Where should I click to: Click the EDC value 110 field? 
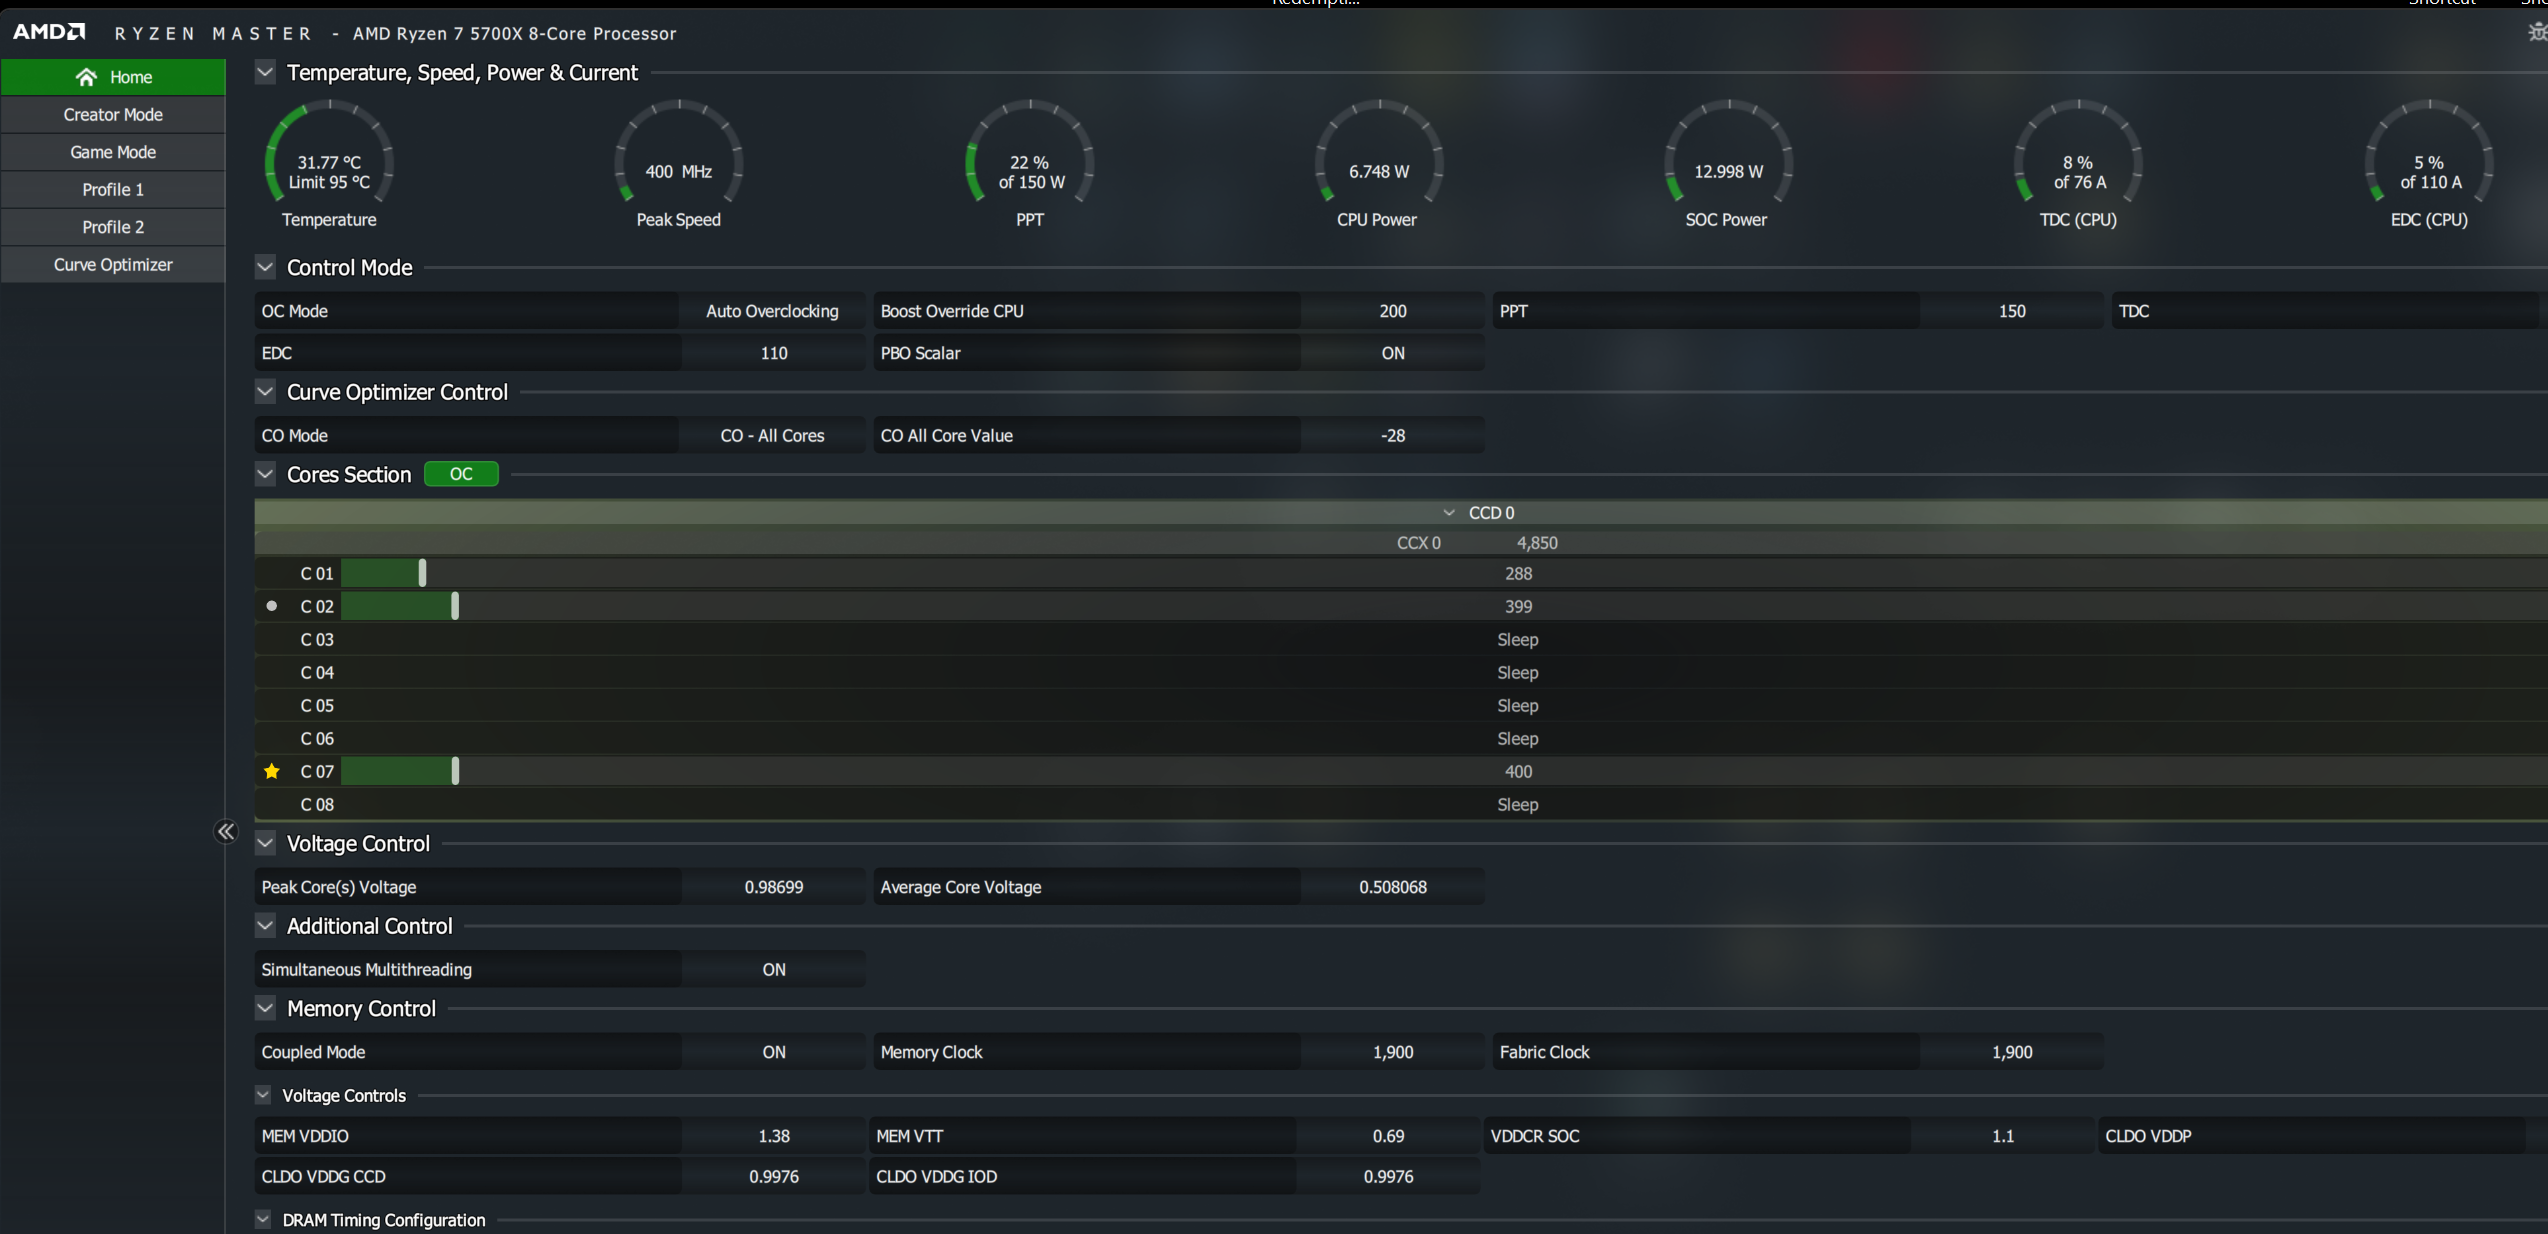tap(773, 353)
